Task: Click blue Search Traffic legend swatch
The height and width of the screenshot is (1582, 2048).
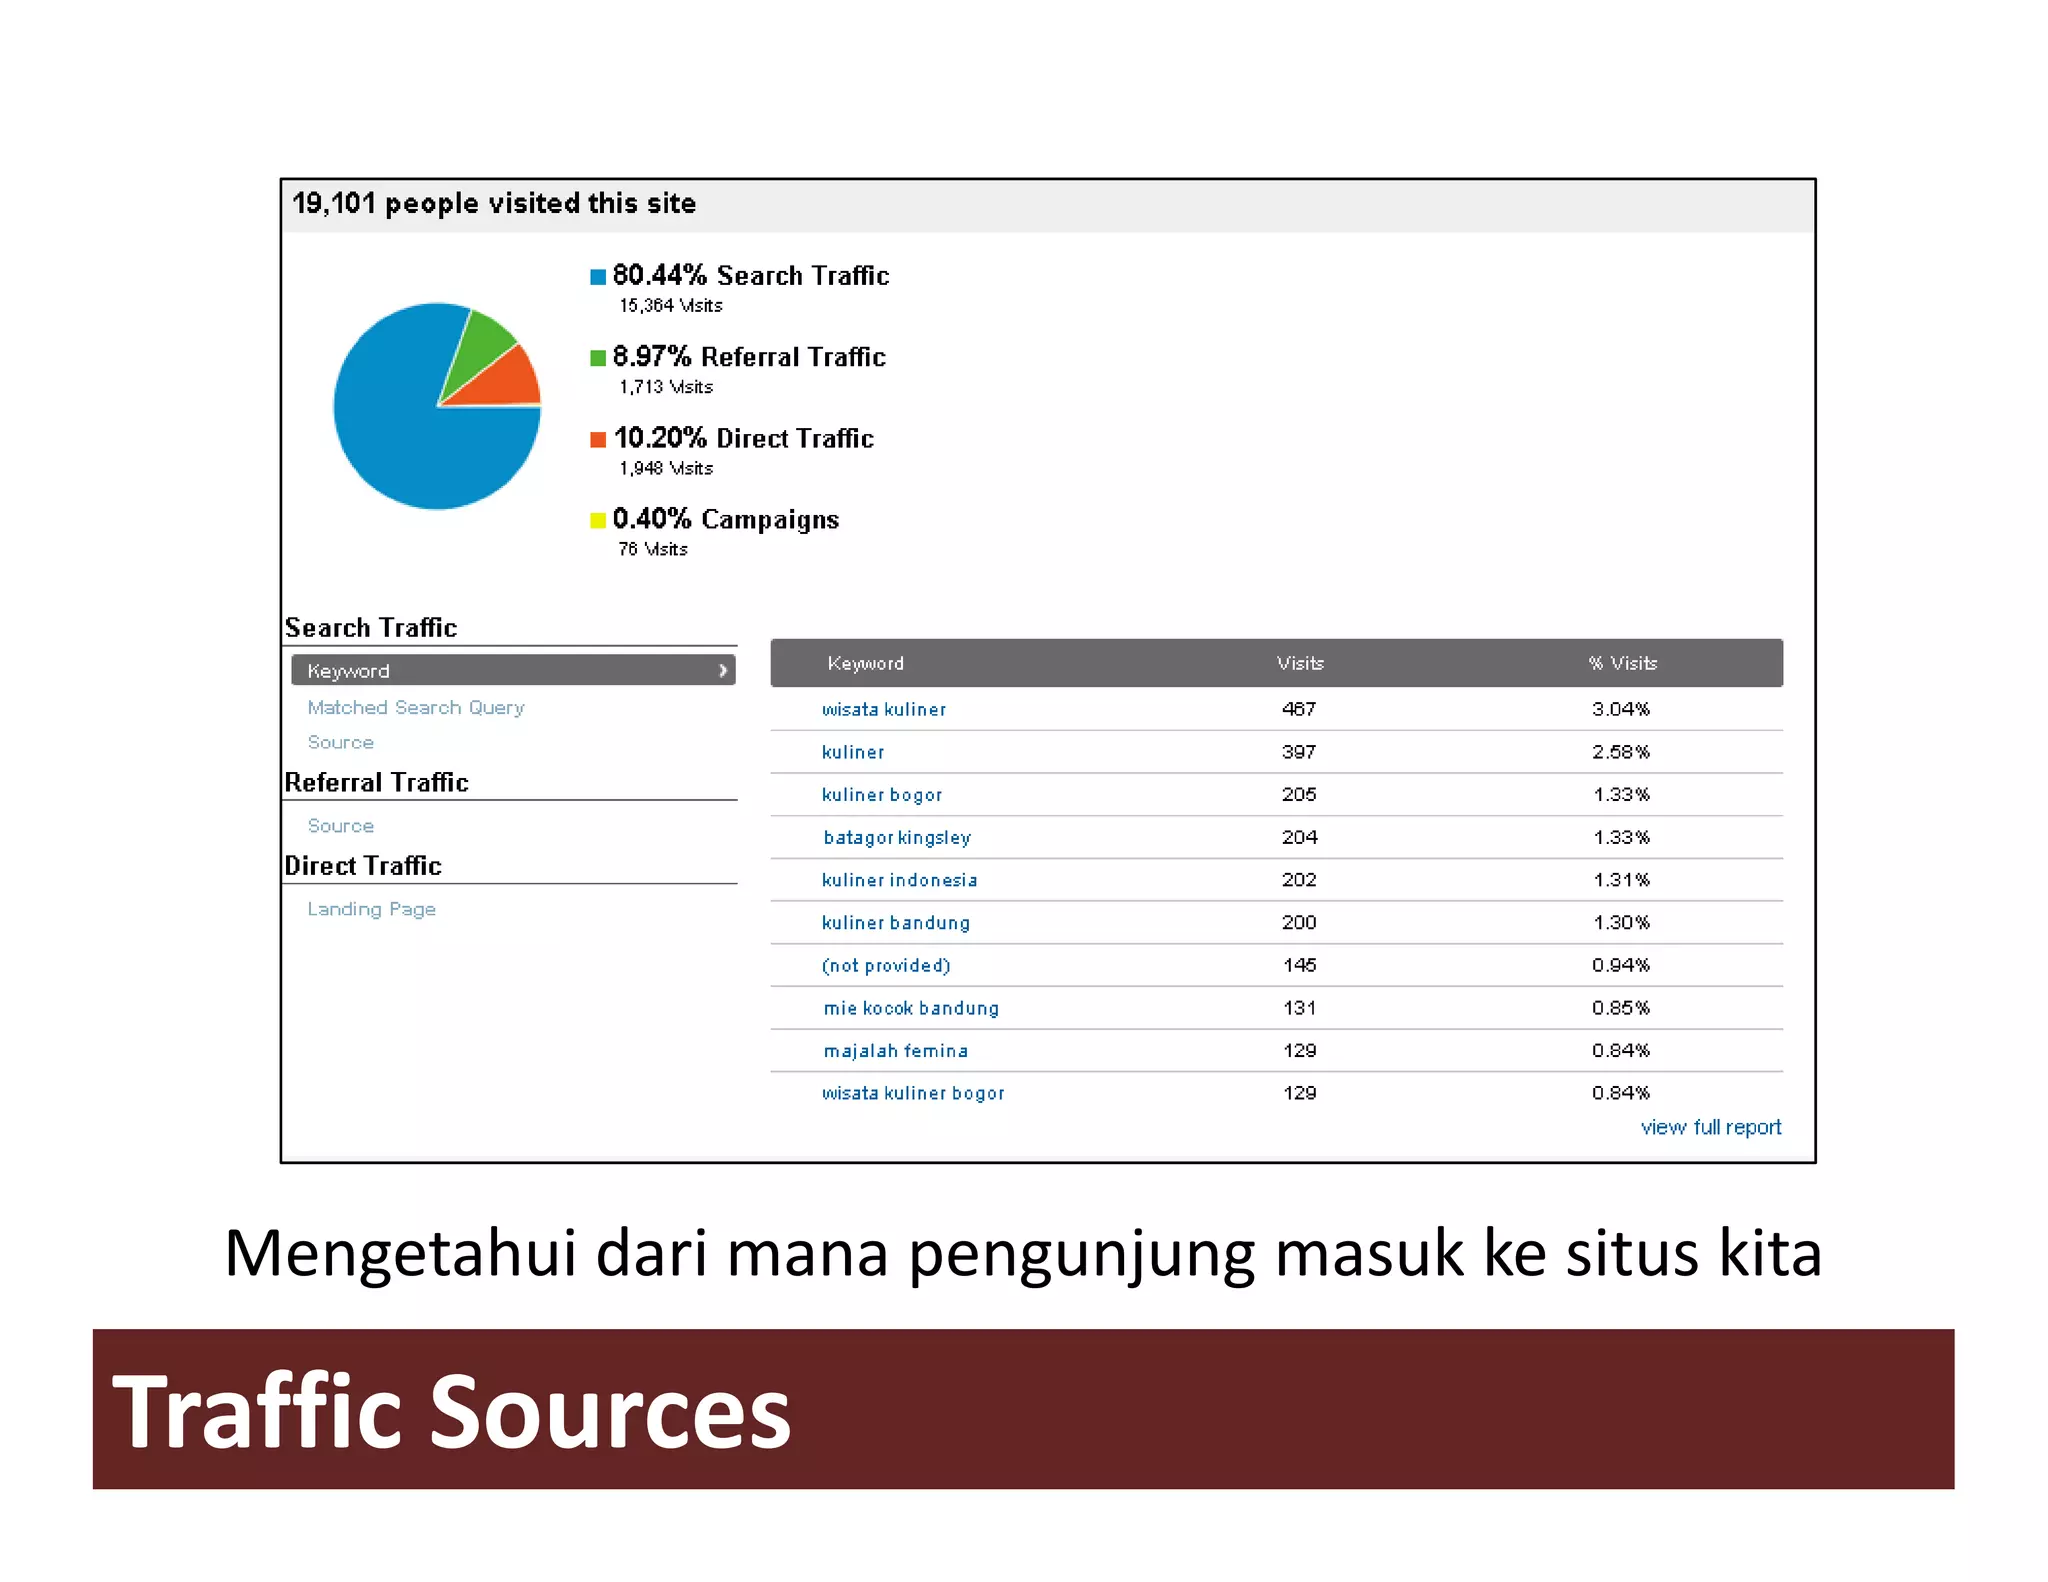Action: pos(598,277)
